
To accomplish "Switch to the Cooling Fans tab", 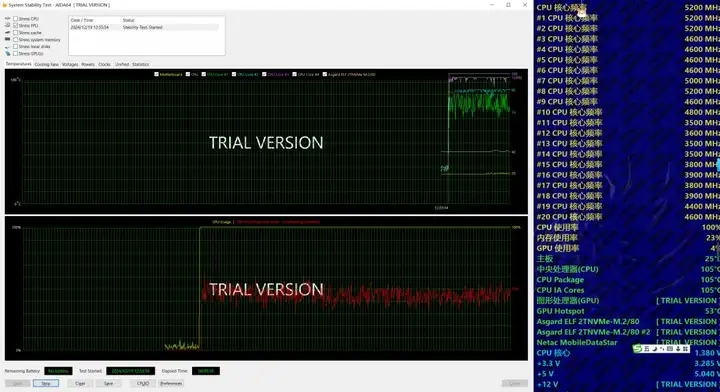I will [x=46, y=64].
